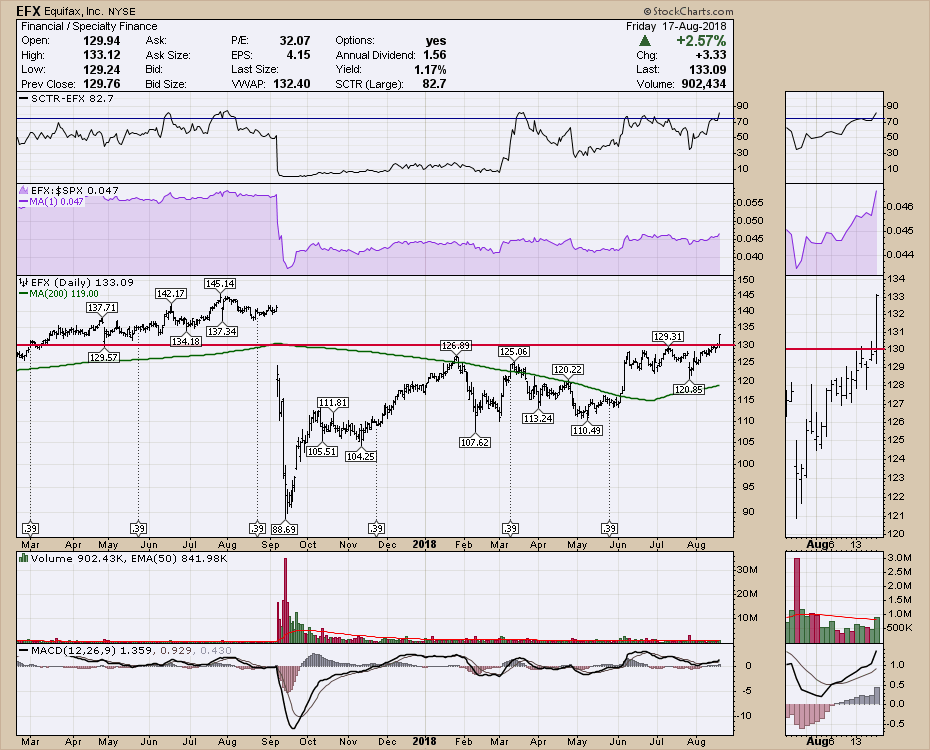Click the 88.69 low price label
The width and height of the screenshot is (930, 750).
284,528
